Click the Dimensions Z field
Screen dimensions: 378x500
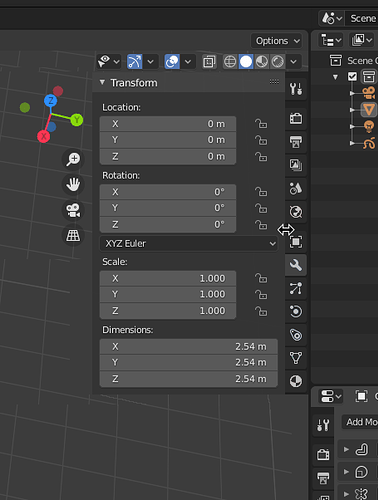(x=189, y=379)
